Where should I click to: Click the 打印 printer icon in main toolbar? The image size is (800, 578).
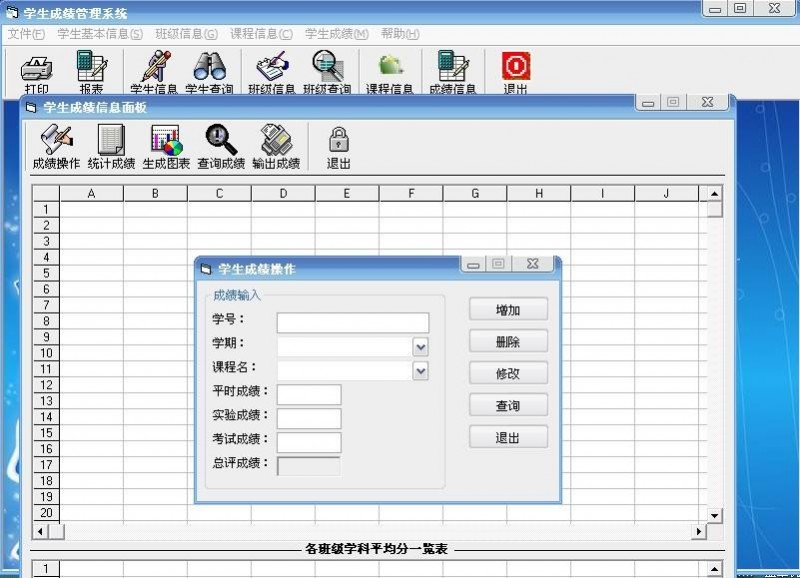(36, 70)
